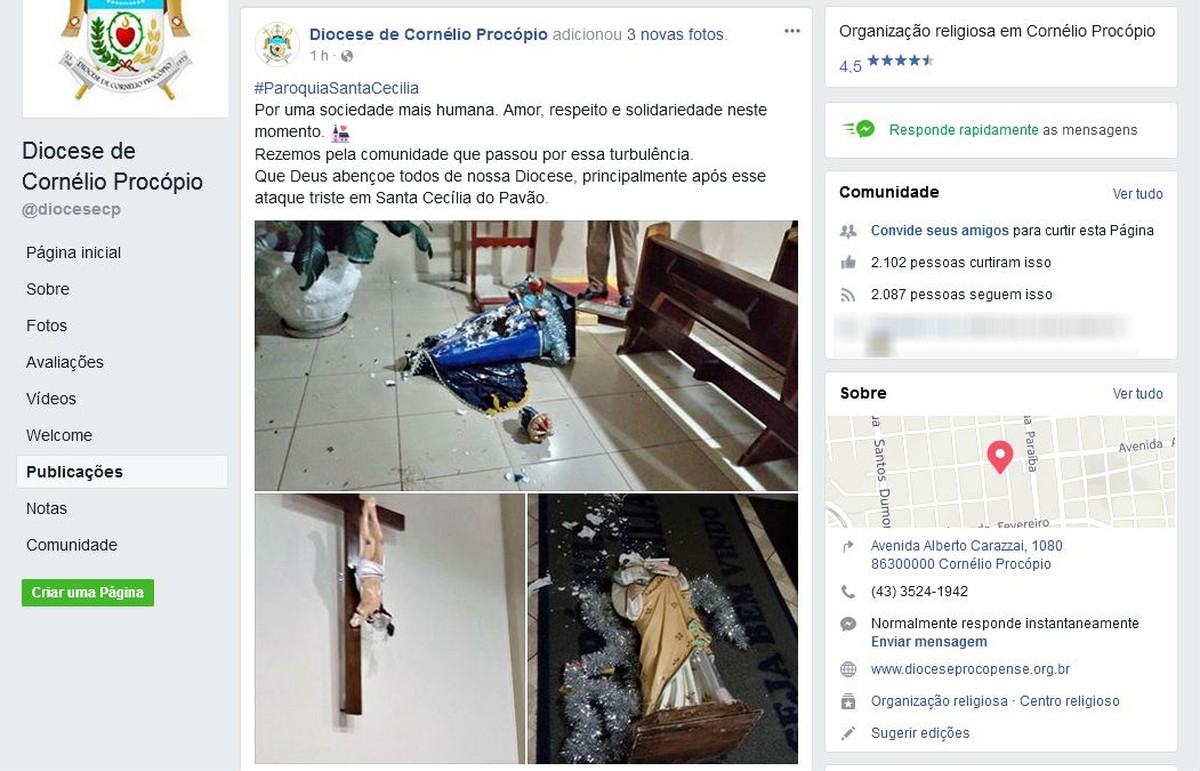Click the diocese avatar beside the post title
The image size is (1200, 771).
click(x=277, y=43)
